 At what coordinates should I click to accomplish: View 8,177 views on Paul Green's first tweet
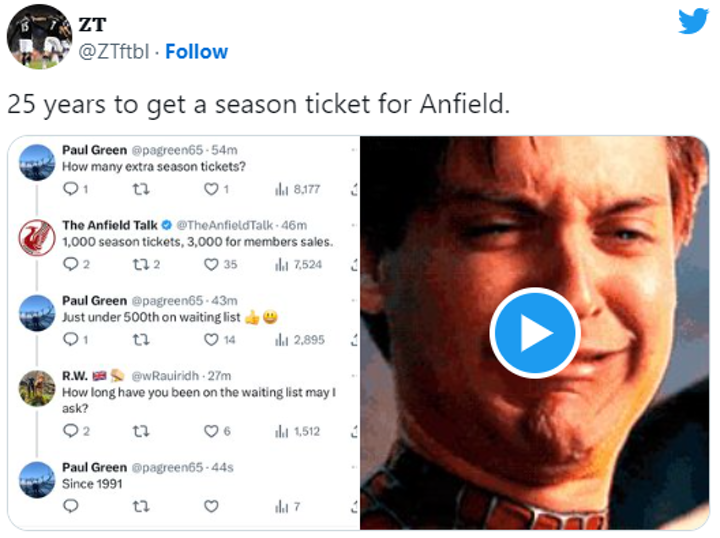296,188
